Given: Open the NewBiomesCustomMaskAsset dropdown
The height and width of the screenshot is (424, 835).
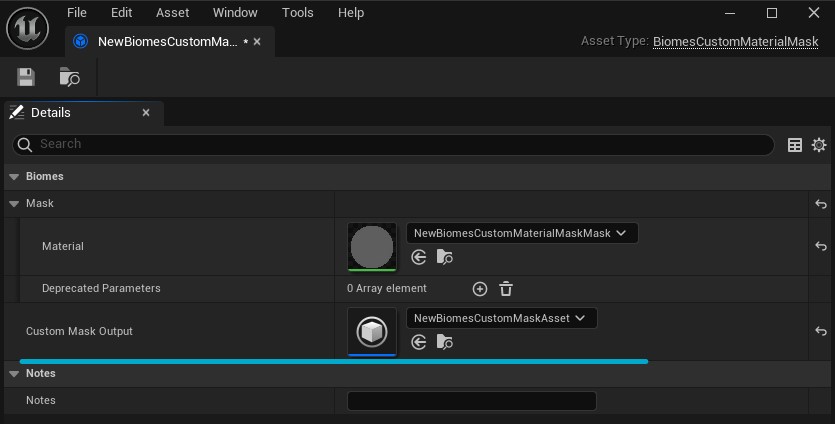Looking at the screenshot, I should 502,319.
